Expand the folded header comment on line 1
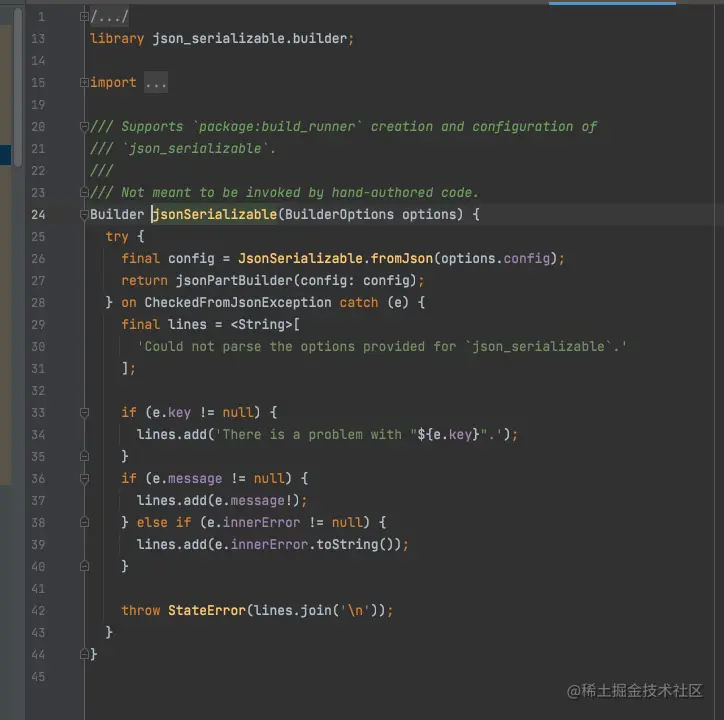724x720 pixels. [84, 17]
